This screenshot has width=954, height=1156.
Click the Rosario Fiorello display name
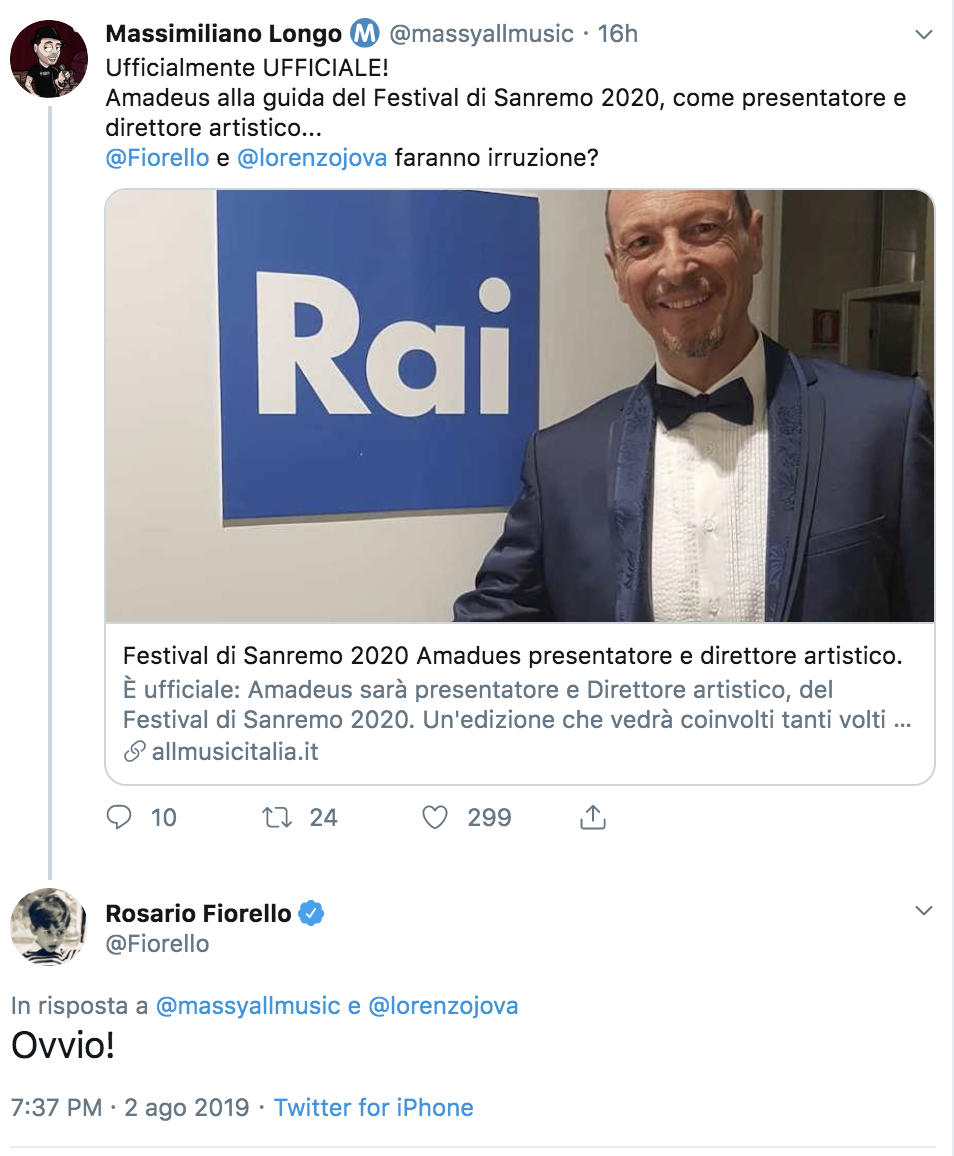click(x=198, y=913)
